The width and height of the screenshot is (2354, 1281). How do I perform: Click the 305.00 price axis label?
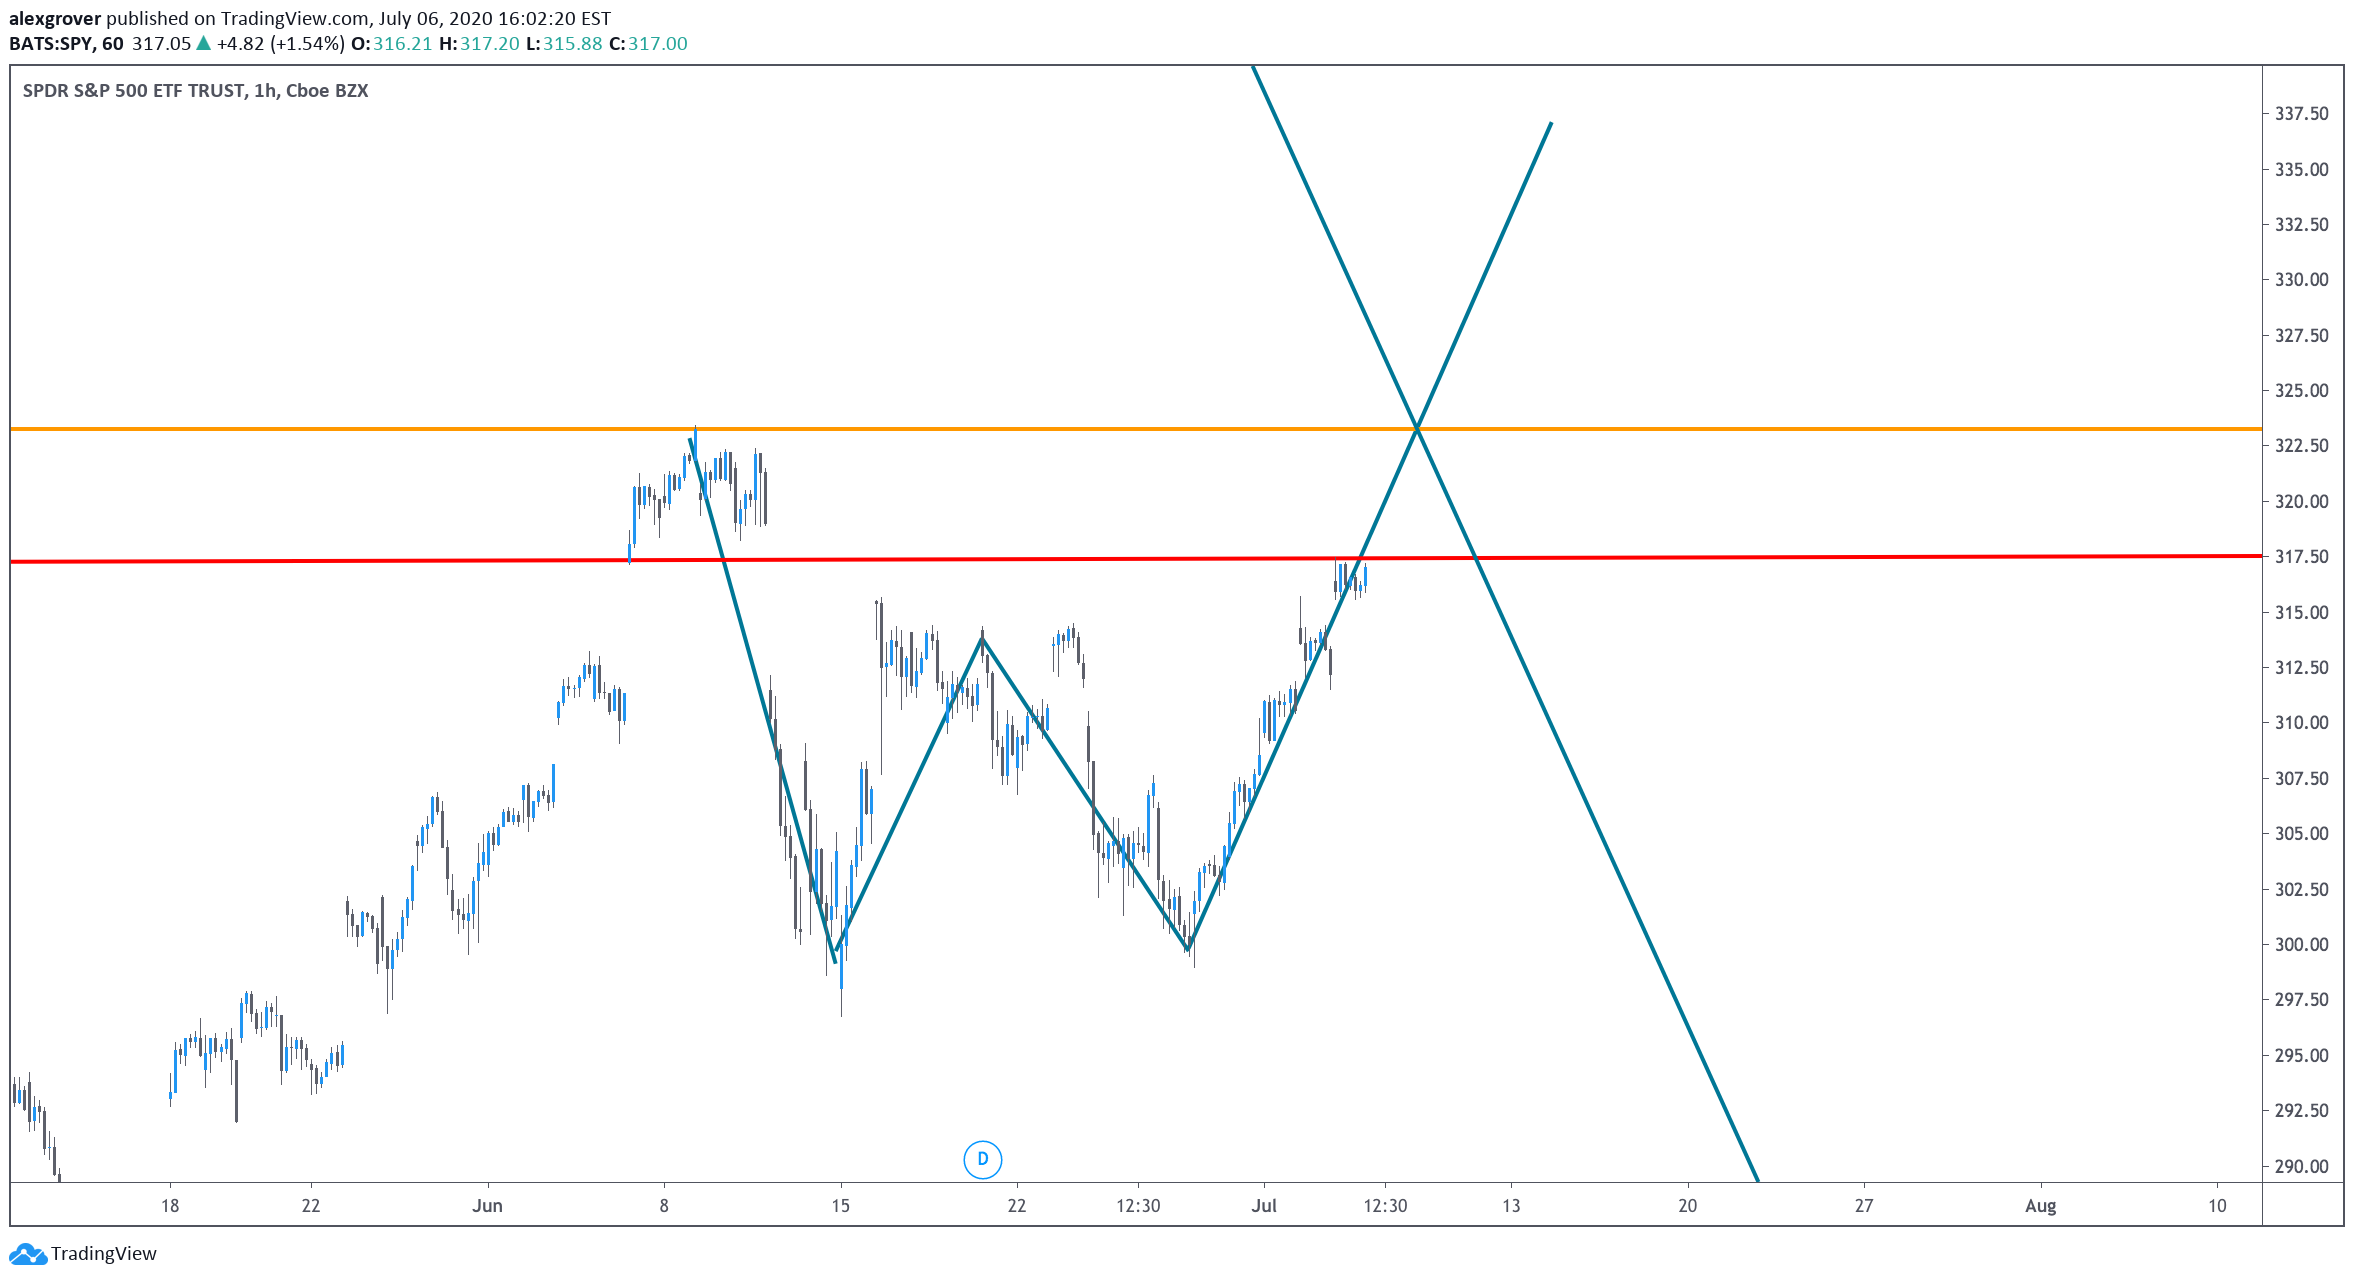pos(2301,833)
